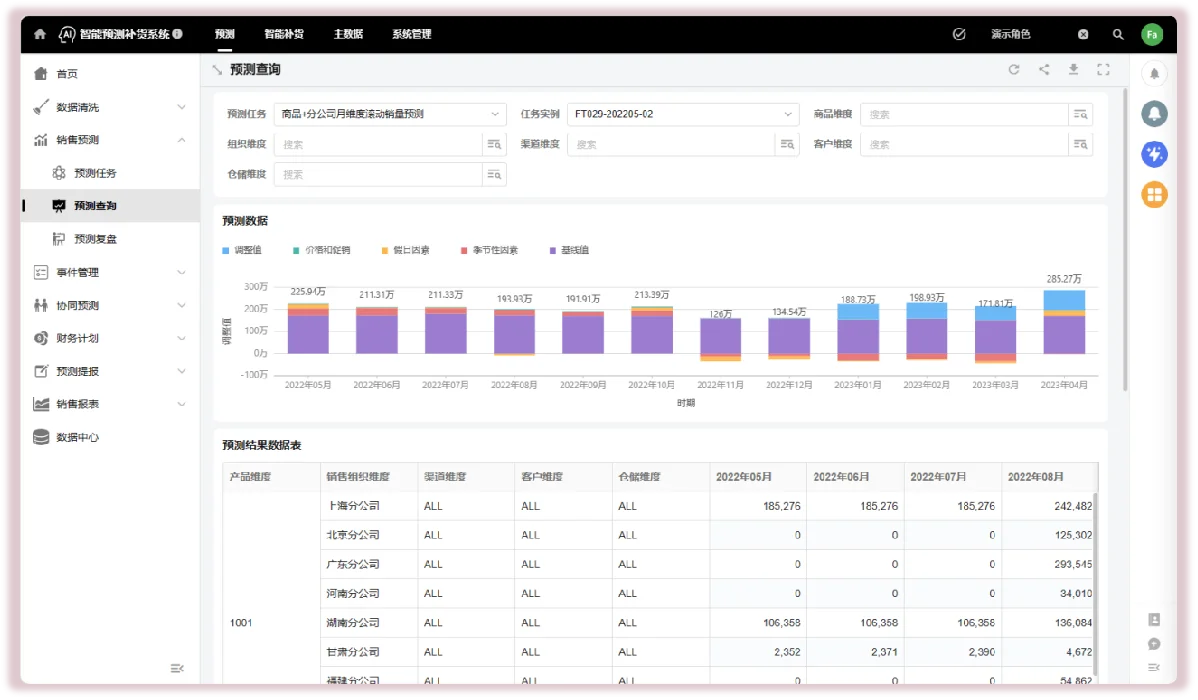Image resolution: width=1198 pixels, height=700 pixels.
Task: Download the forecast data
Action: [x=1074, y=69]
